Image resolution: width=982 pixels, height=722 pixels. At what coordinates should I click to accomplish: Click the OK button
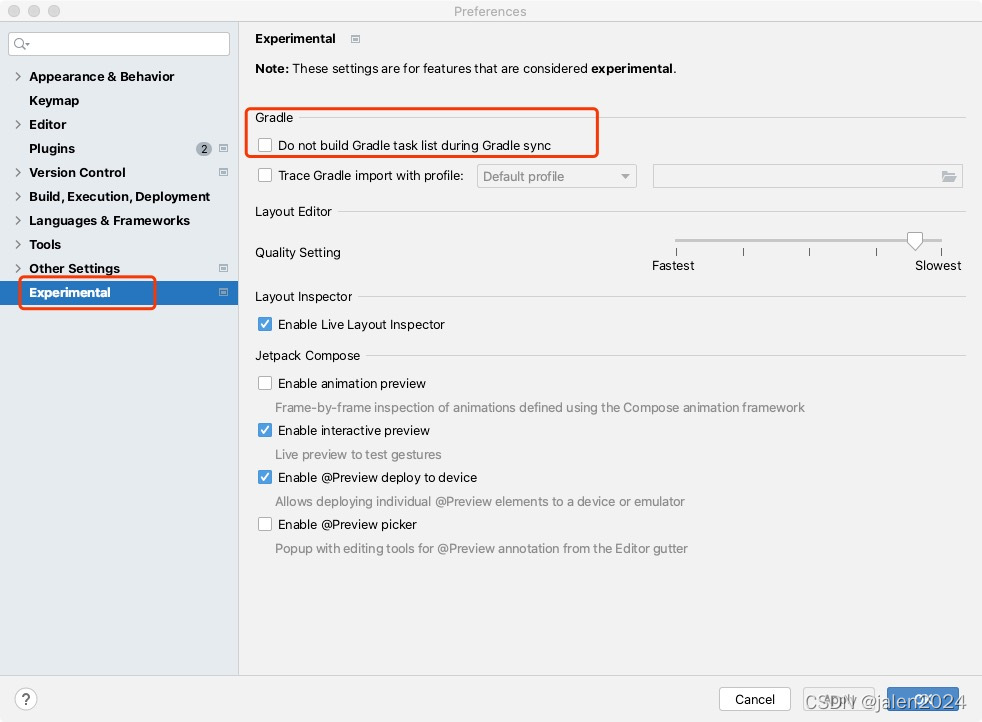point(923,699)
